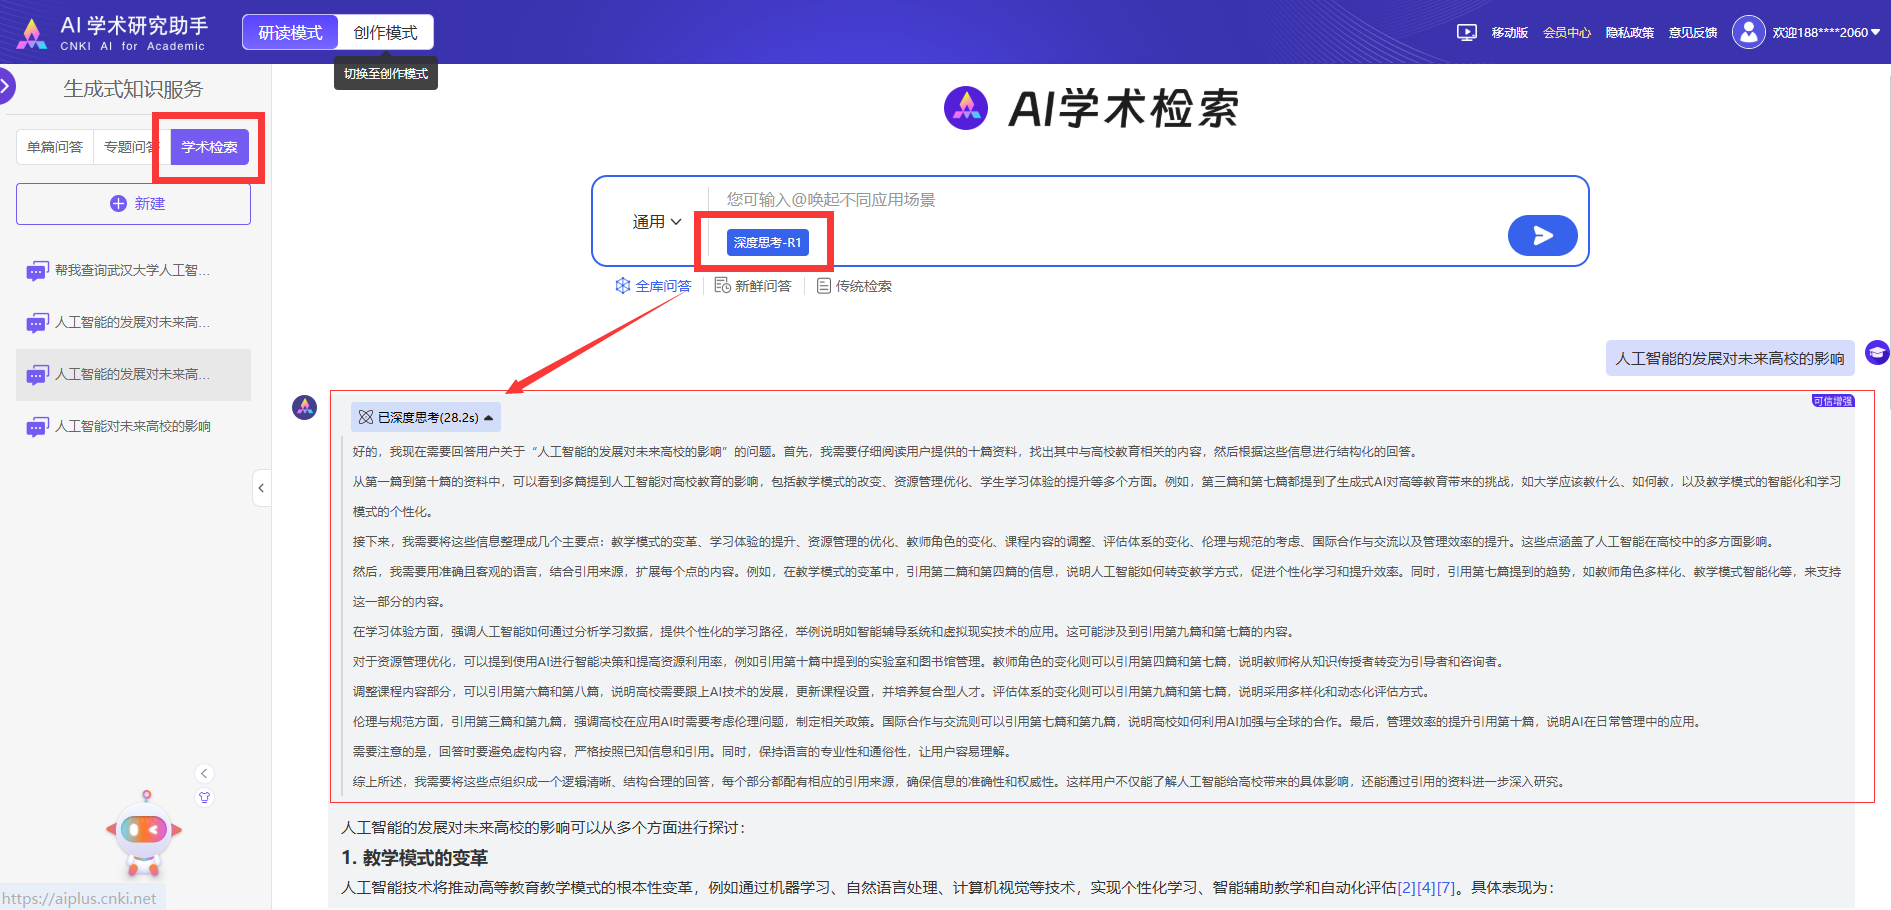Click the query input field
Viewport: 1891px width, 910px height.
[1100, 200]
